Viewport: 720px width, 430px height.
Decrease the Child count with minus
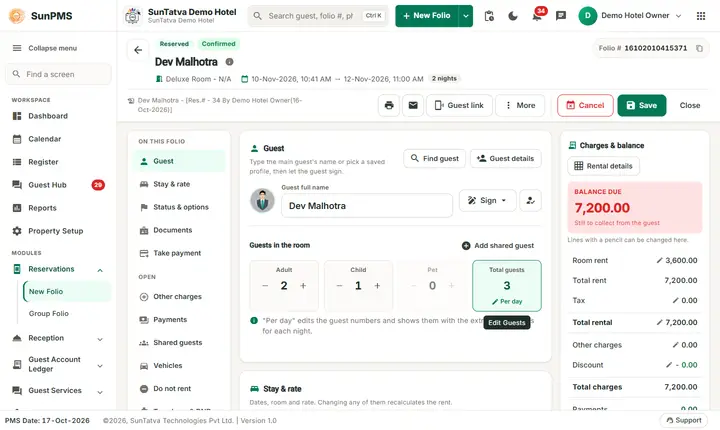(339, 286)
